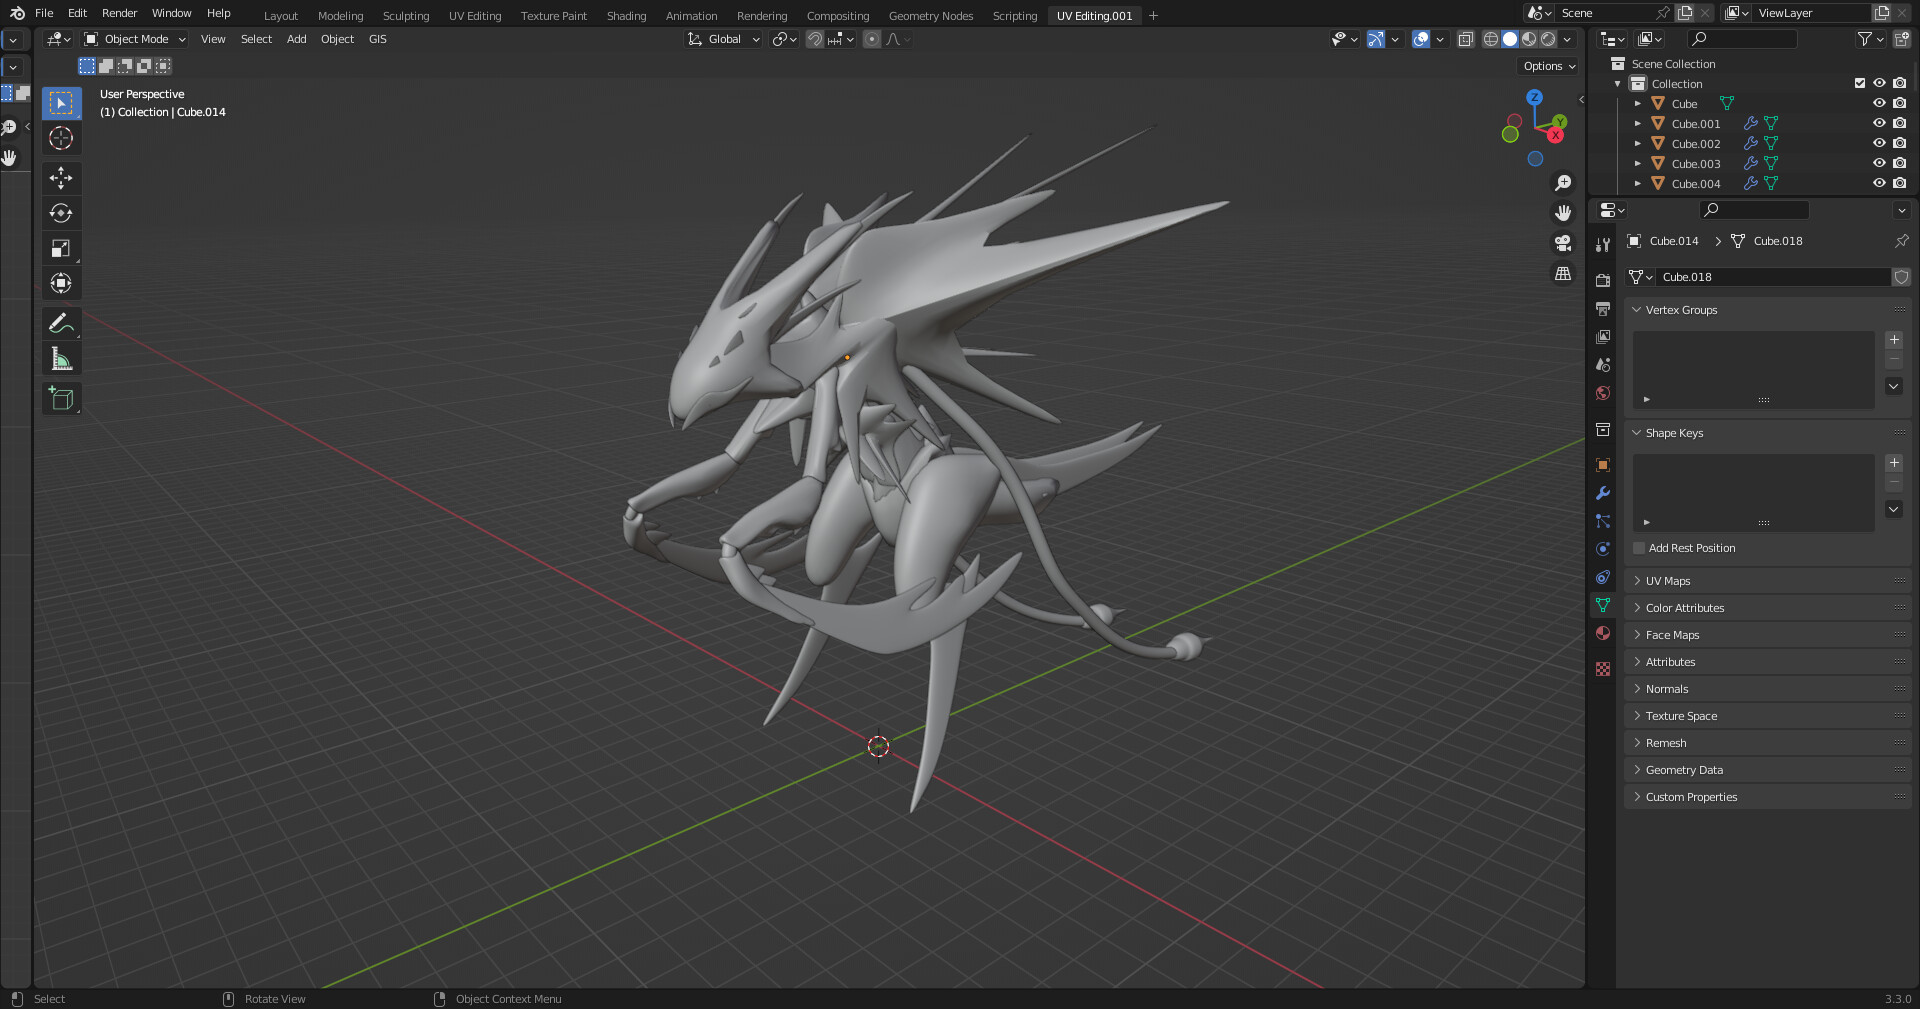Viewport: 1920px width, 1009px height.
Task: Switch to the Shading workspace tab
Action: pos(626,15)
